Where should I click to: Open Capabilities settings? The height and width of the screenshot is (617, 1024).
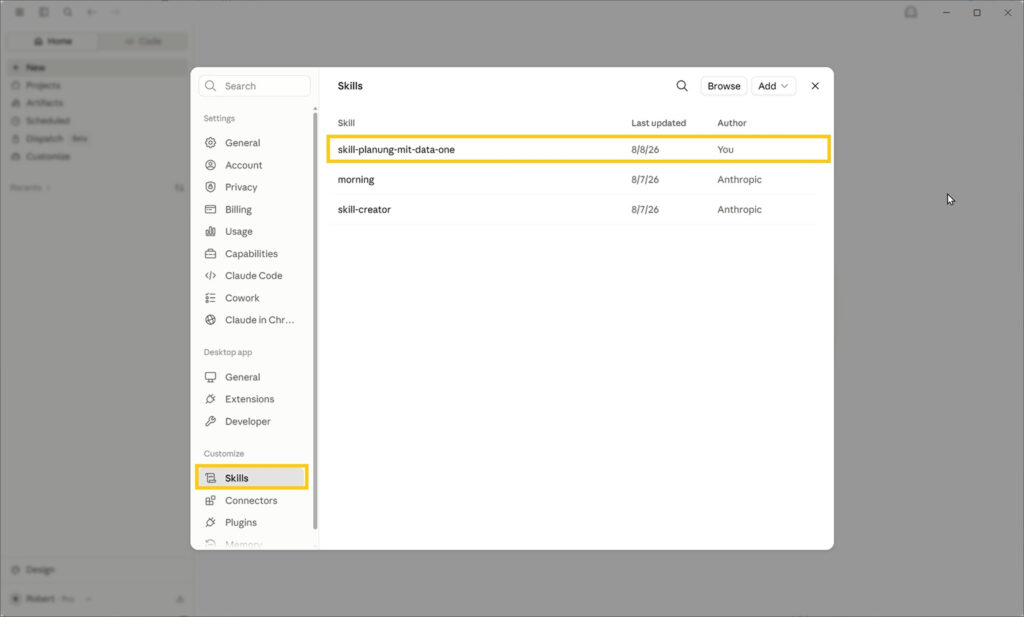pyautogui.click(x=251, y=253)
